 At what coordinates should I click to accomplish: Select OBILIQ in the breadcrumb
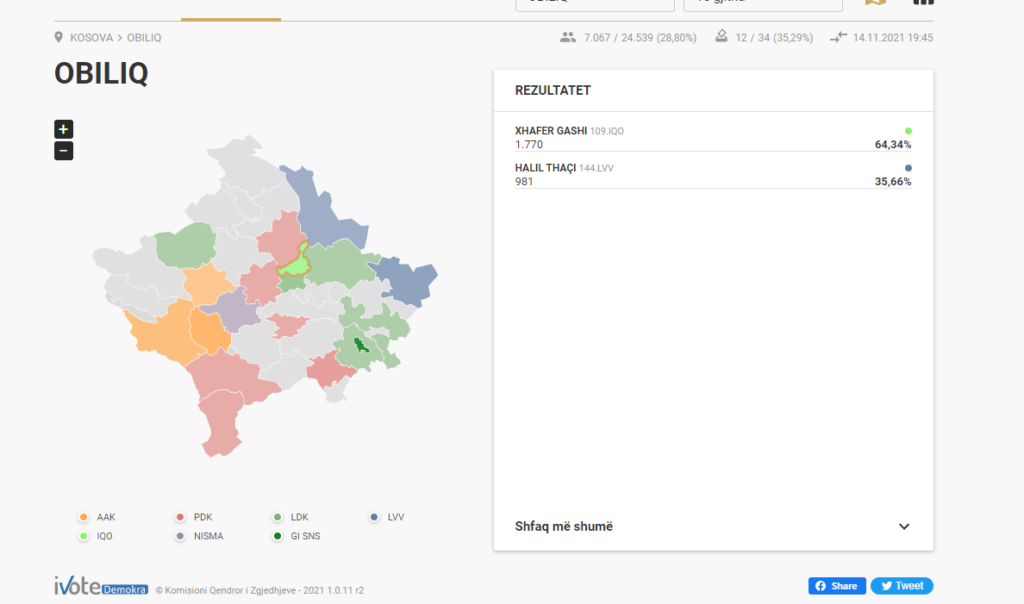tap(144, 38)
